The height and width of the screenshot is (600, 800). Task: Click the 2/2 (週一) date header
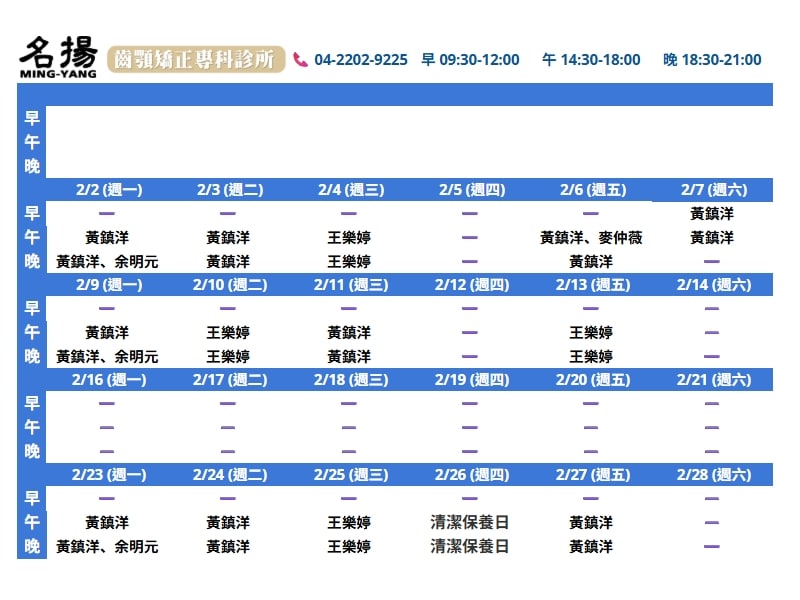pyautogui.click(x=108, y=190)
